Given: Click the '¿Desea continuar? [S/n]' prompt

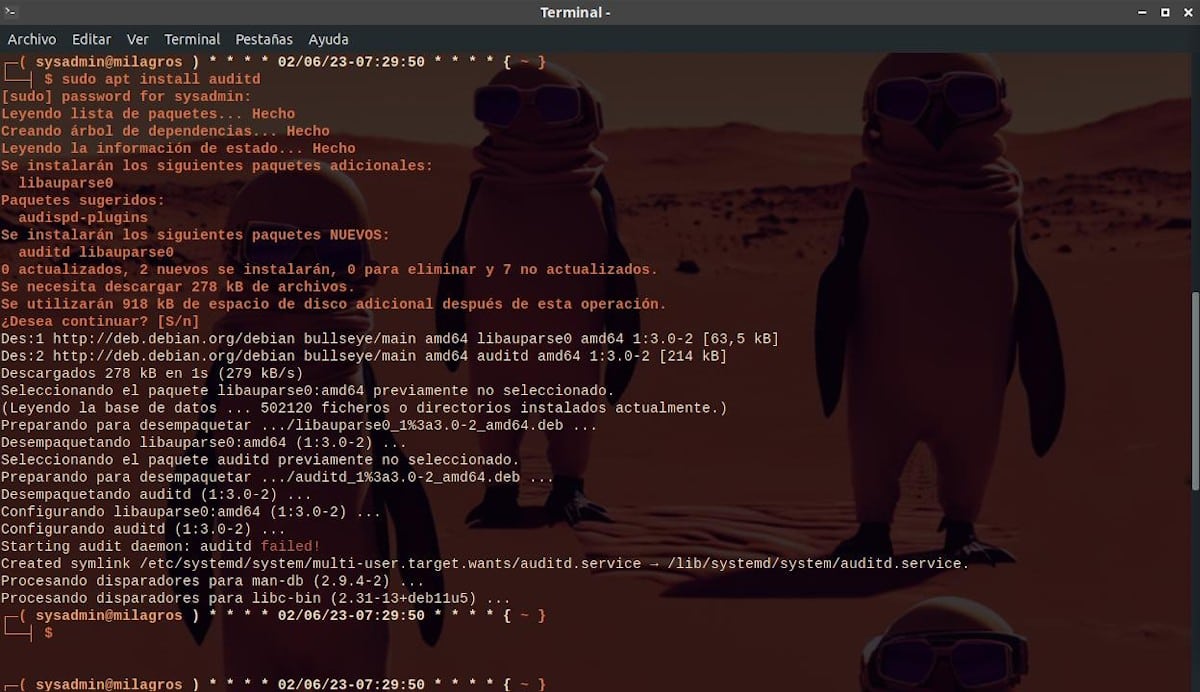Looking at the screenshot, I should tap(100, 321).
